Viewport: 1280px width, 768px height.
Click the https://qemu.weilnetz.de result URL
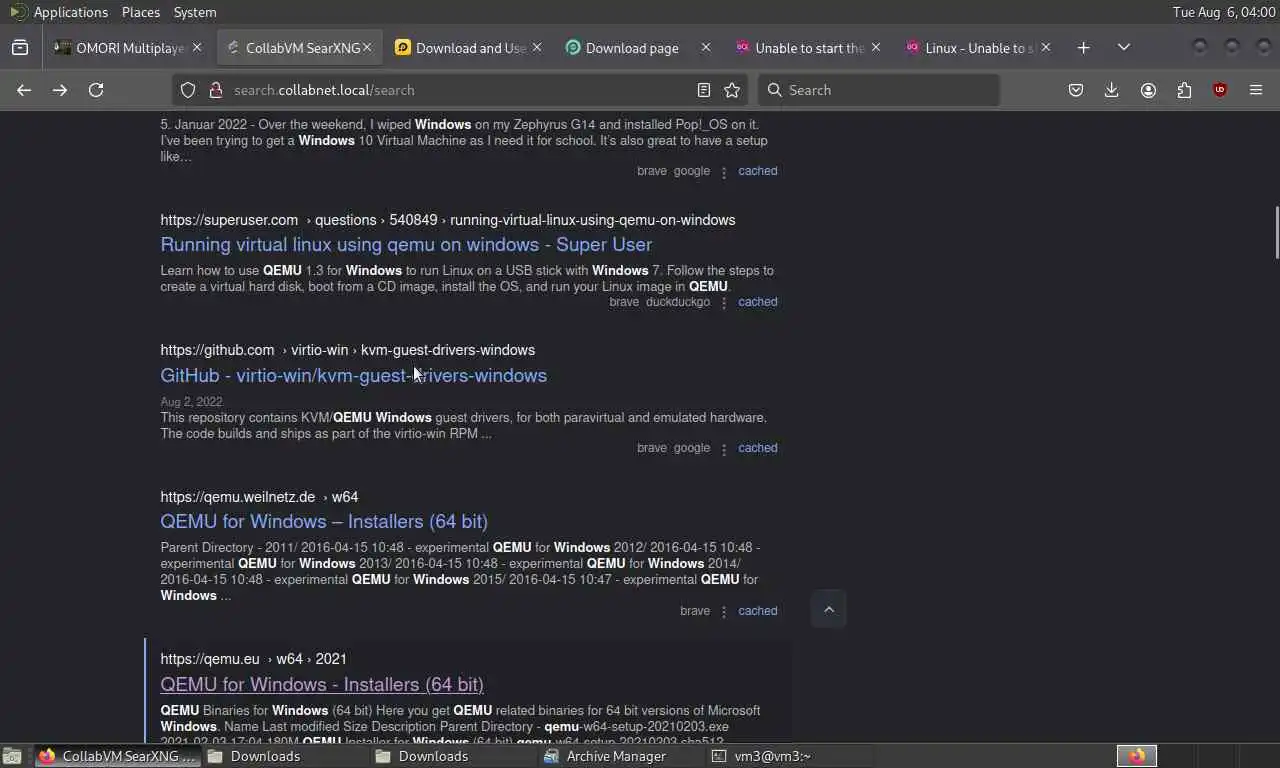(x=238, y=497)
